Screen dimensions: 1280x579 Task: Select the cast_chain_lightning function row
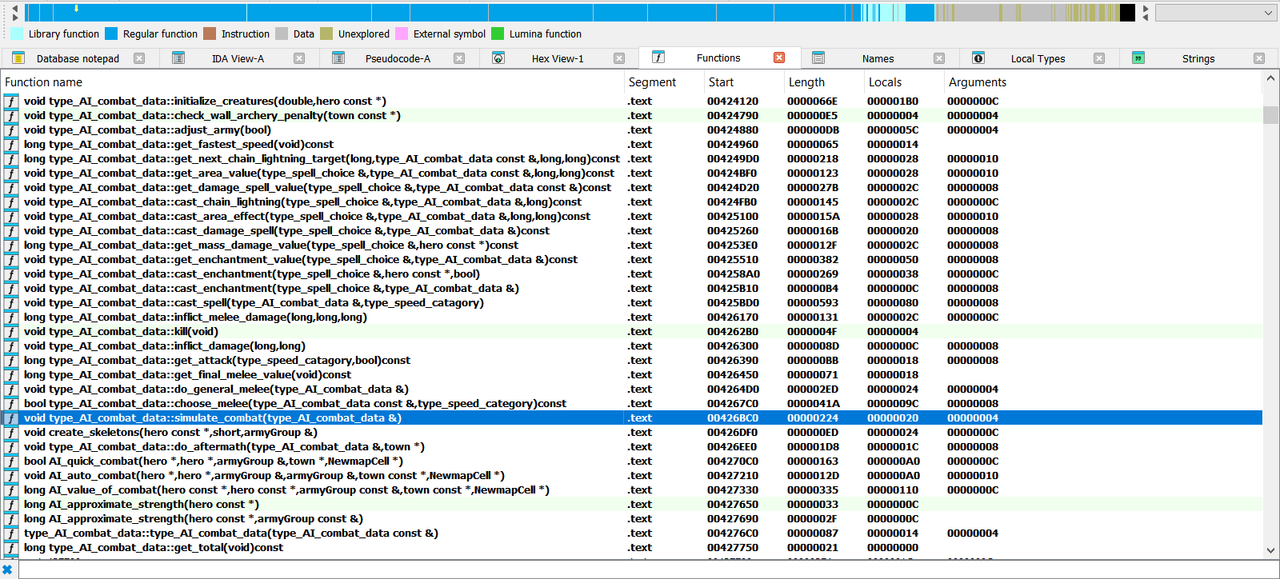(x=631, y=202)
